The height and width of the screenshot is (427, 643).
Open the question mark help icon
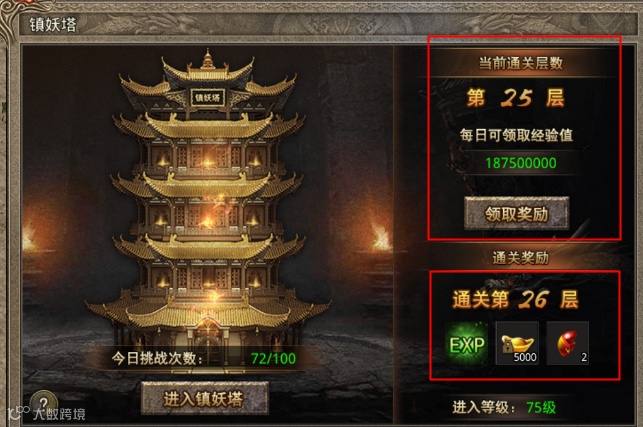click(x=43, y=402)
